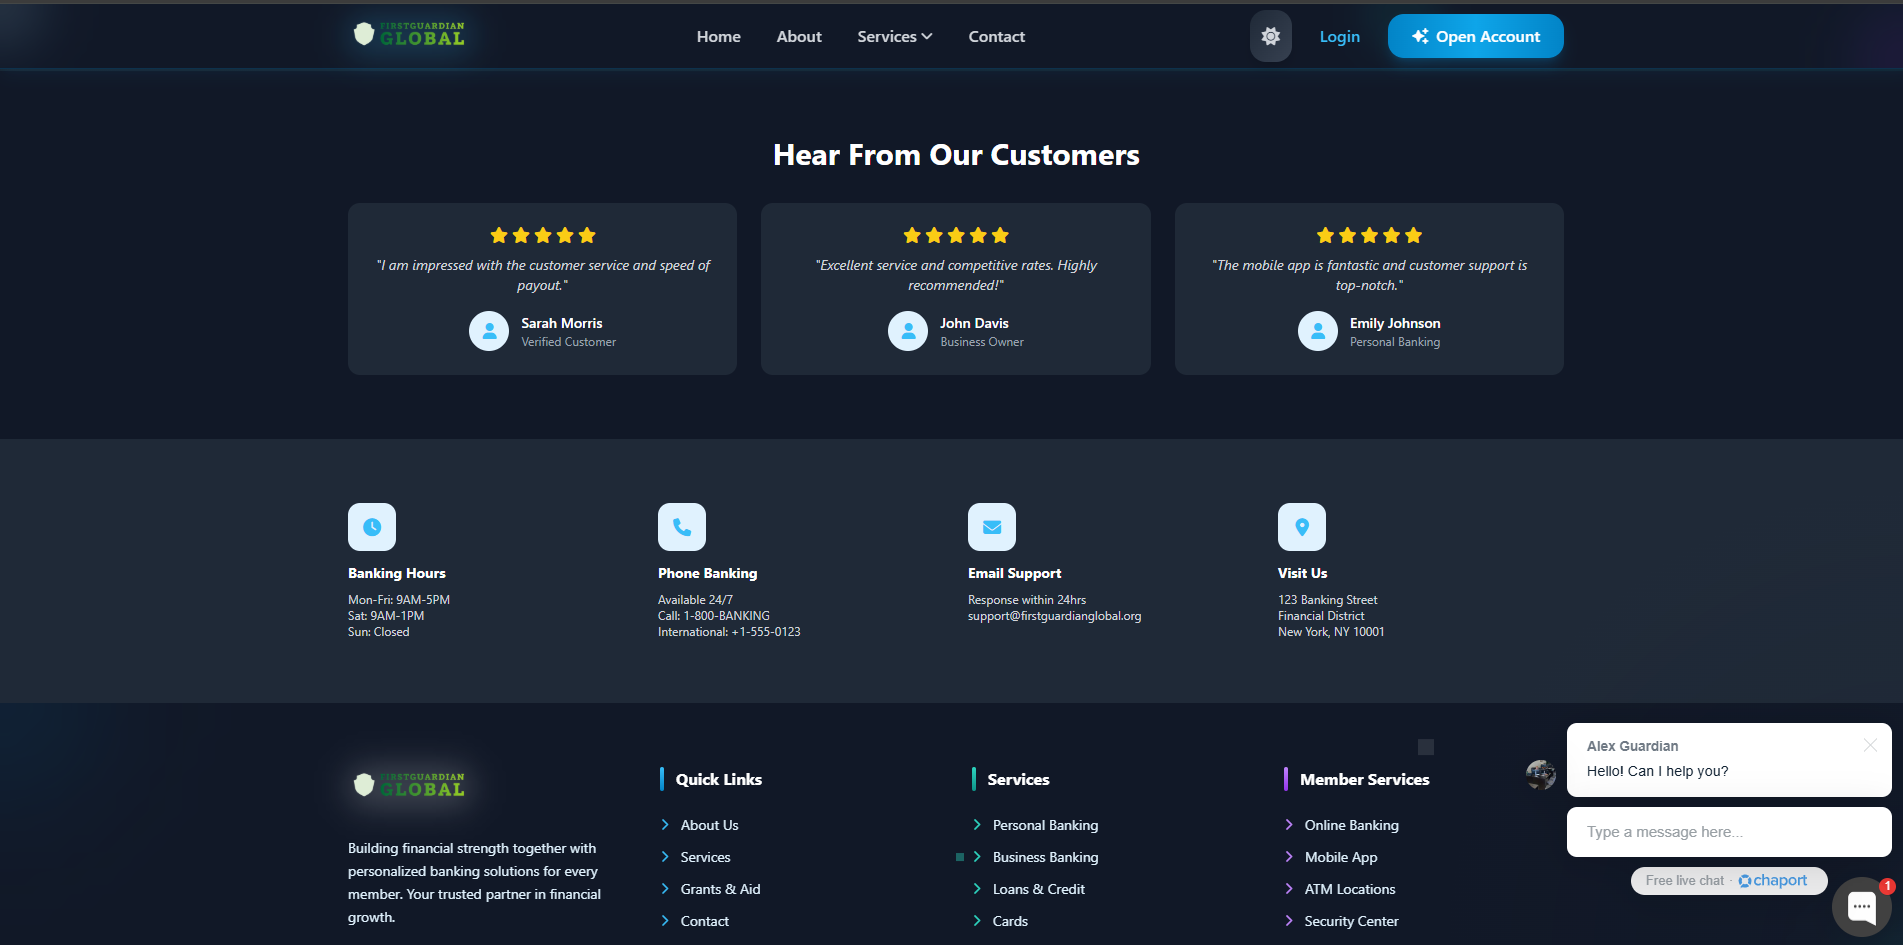Toggle the dark/light theme button
Screen dimensions: 1903x945
click(1270, 36)
